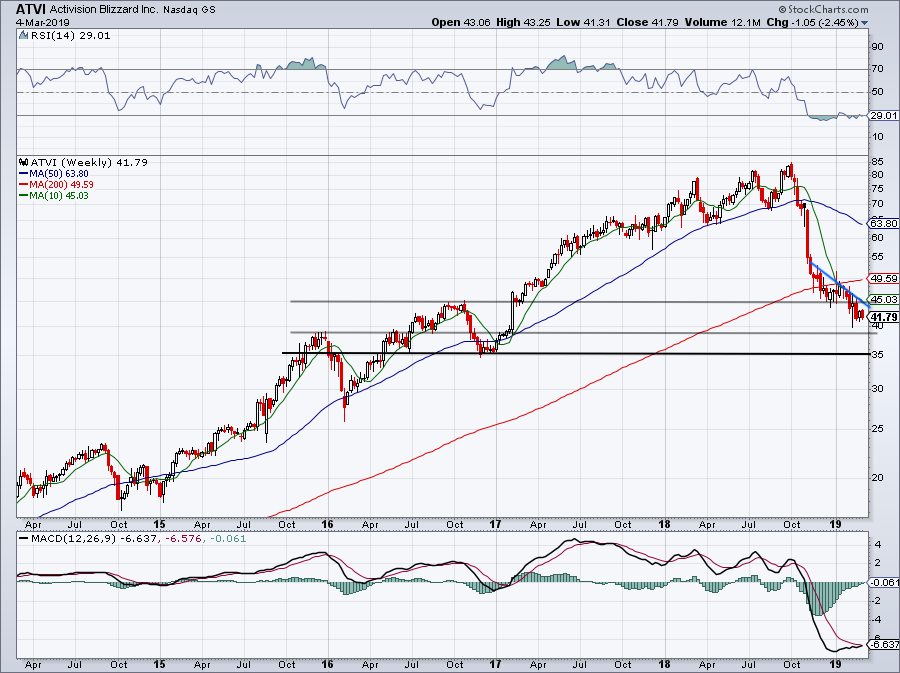The height and width of the screenshot is (673, 900).
Task: Click the 85 price level on right axis
Action: 878,162
